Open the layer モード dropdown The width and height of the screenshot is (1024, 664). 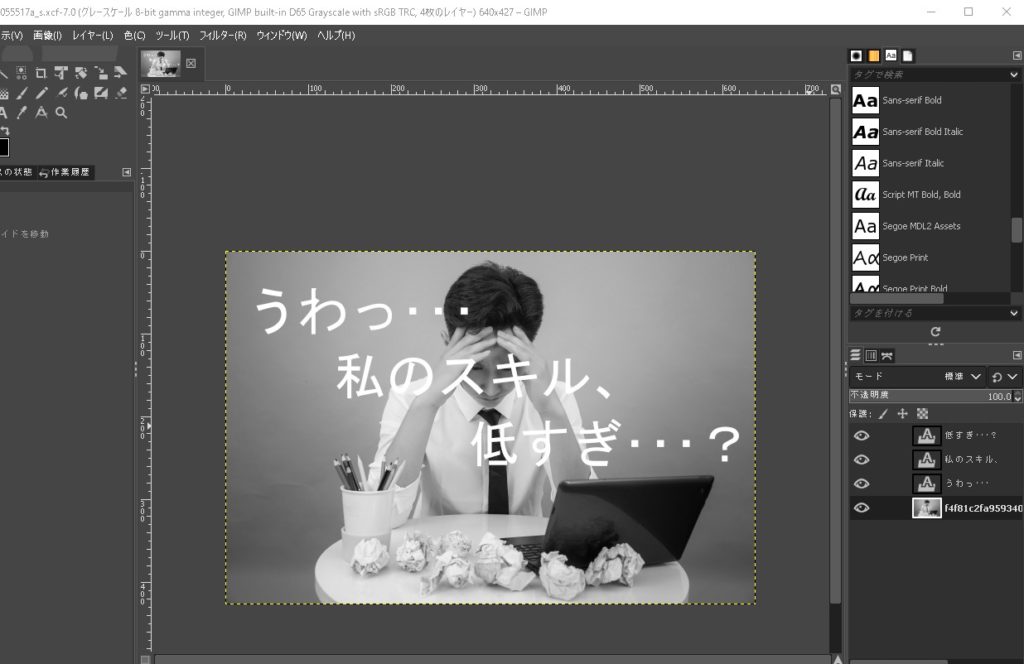[964, 377]
